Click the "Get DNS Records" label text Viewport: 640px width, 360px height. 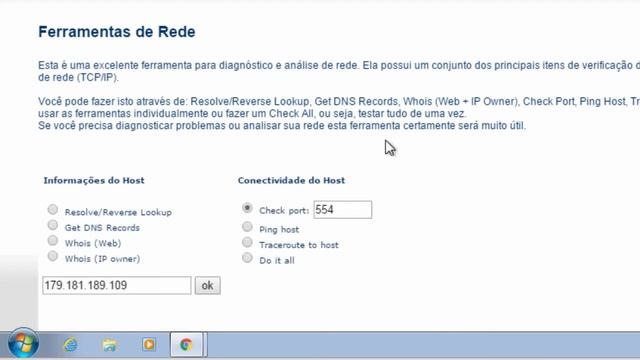[102, 228]
